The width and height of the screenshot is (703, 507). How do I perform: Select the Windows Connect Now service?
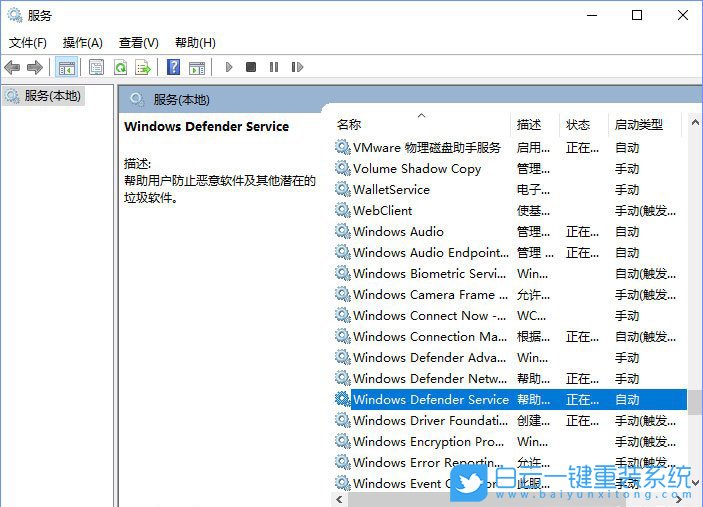[510, 316]
